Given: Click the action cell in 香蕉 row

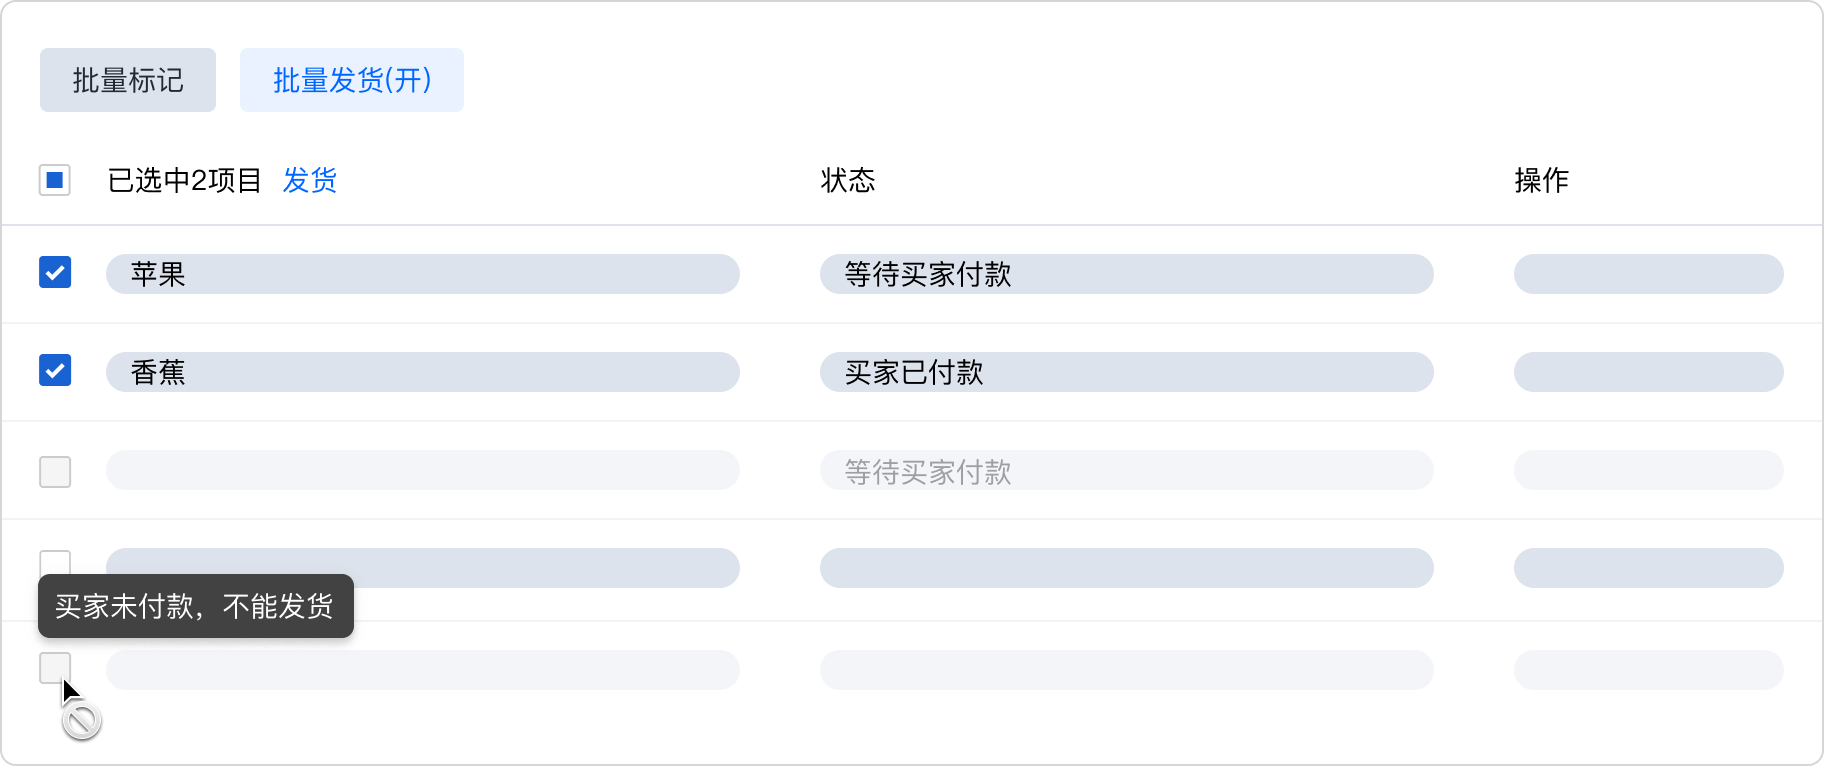Looking at the screenshot, I should tap(1648, 372).
